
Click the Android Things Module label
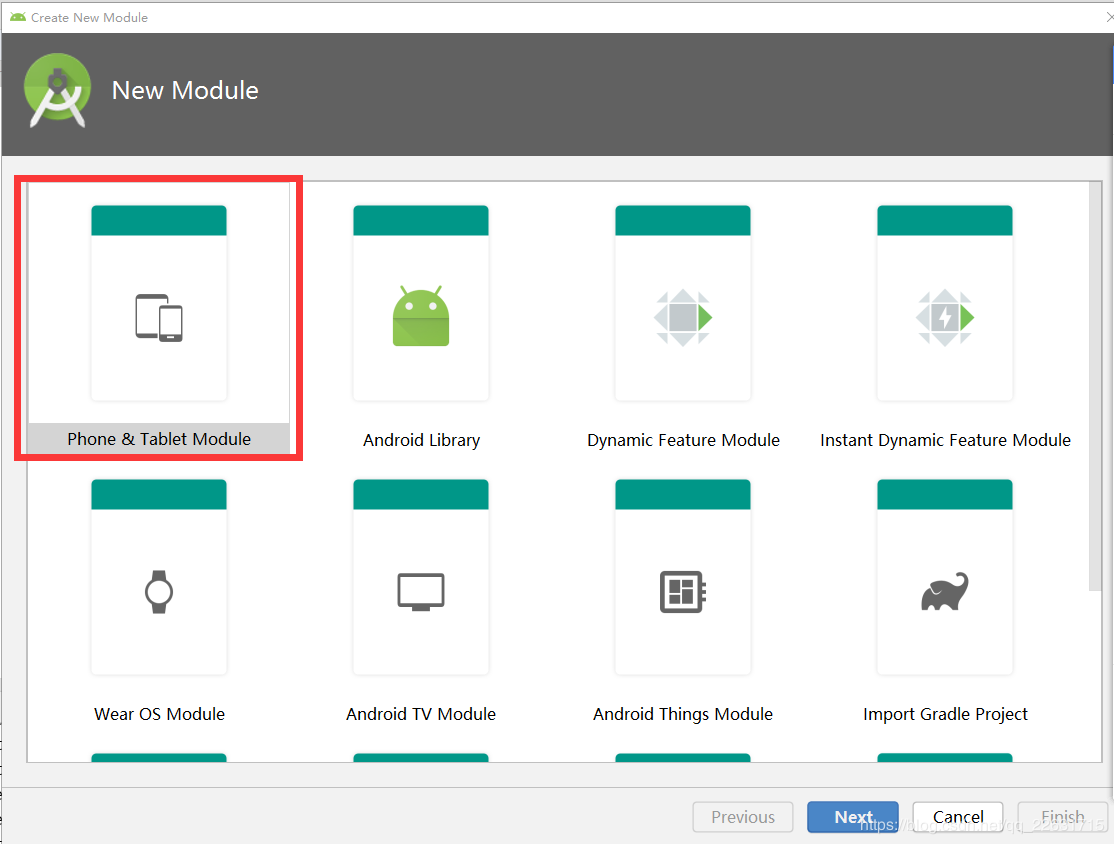[x=683, y=714]
